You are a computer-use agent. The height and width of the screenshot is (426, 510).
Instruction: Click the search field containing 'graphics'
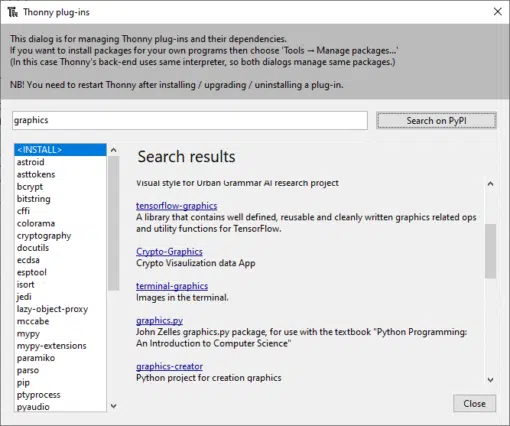[190, 120]
